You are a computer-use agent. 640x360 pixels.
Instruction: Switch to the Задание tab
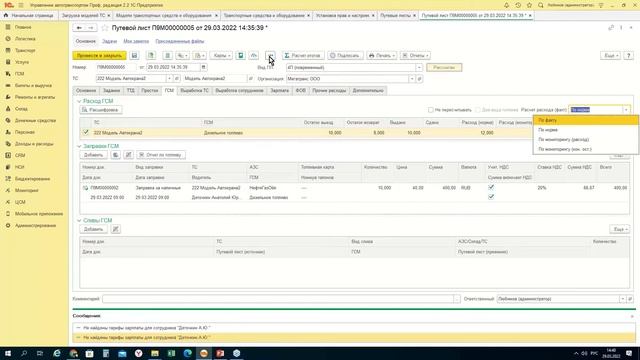pos(111,91)
